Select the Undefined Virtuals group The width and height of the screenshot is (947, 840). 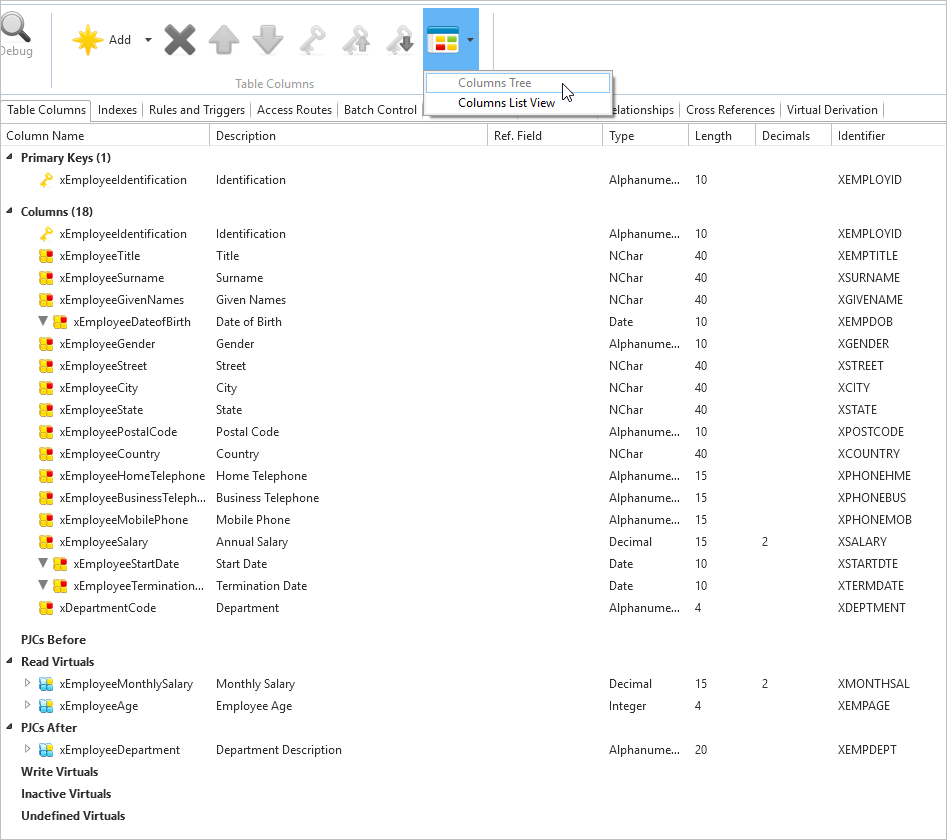73,816
